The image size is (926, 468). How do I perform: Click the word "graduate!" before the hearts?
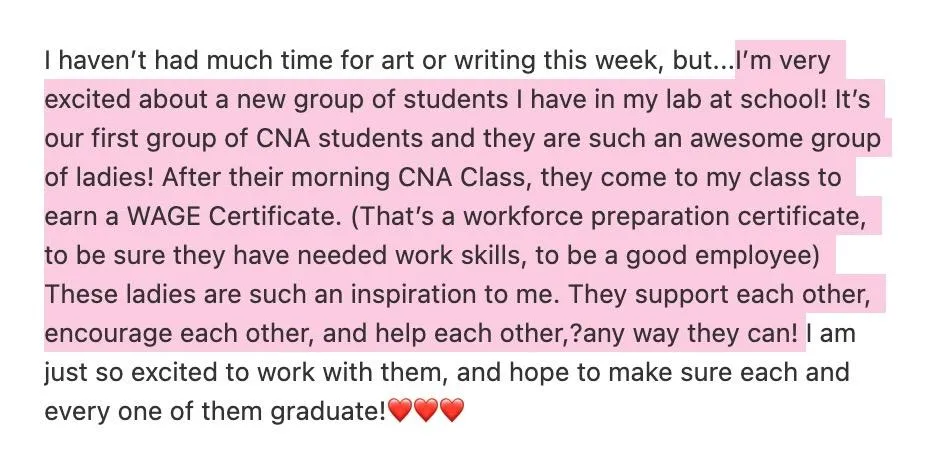coord(328,412)
